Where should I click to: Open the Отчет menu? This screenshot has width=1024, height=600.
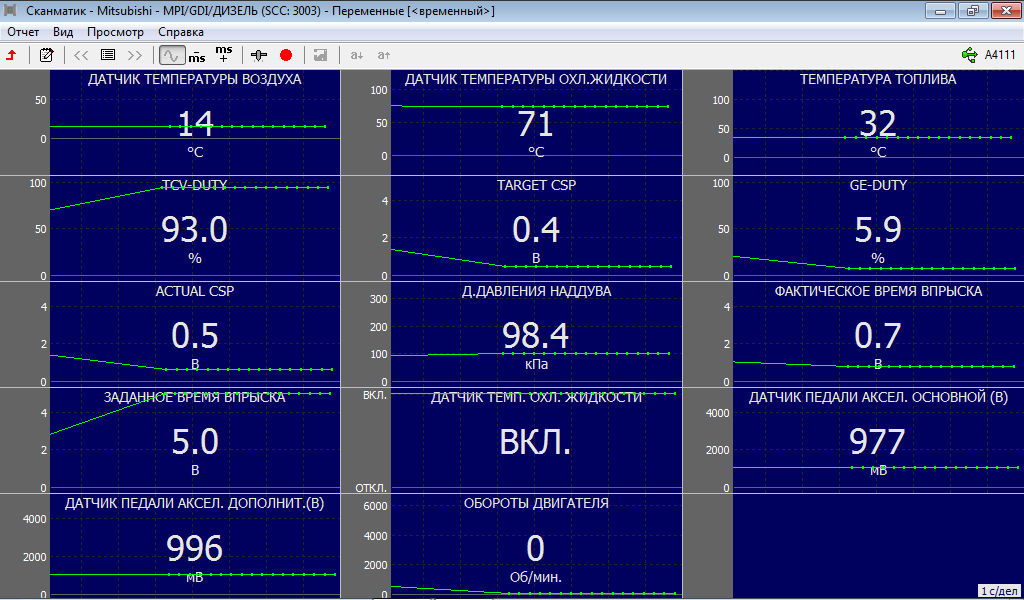coord(23,32)
